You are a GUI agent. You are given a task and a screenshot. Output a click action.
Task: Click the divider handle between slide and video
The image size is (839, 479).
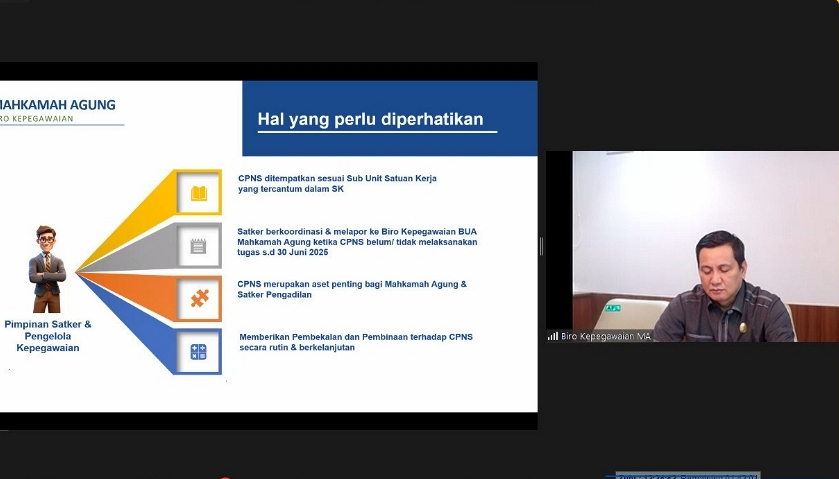541,246
